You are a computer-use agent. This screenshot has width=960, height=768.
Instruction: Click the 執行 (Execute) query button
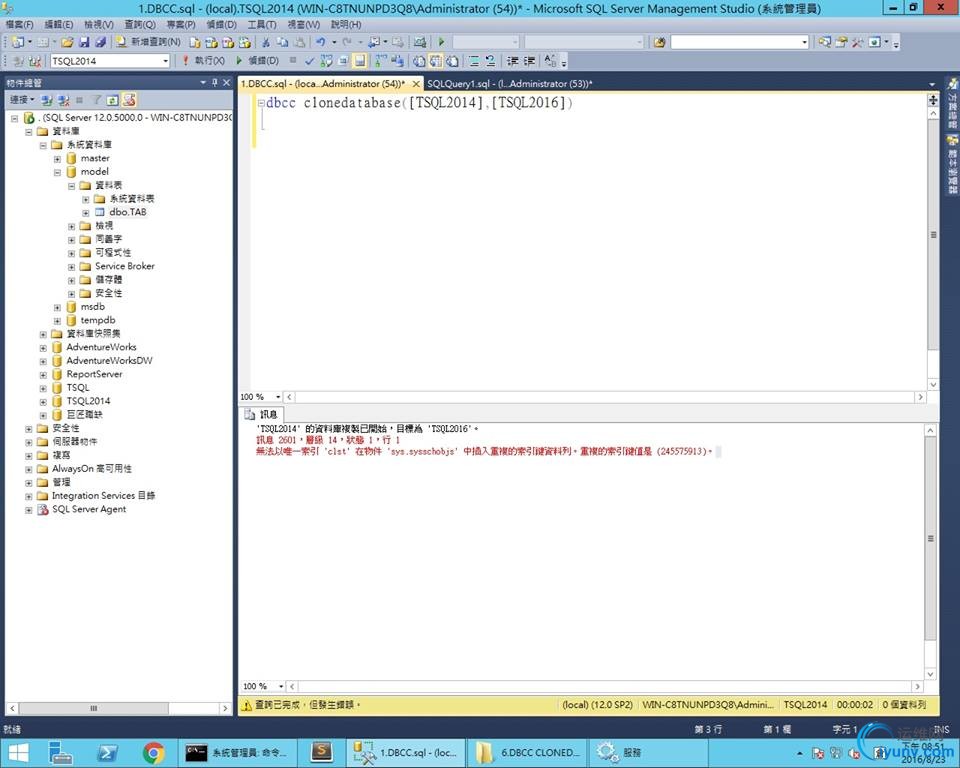click(203, 61)
